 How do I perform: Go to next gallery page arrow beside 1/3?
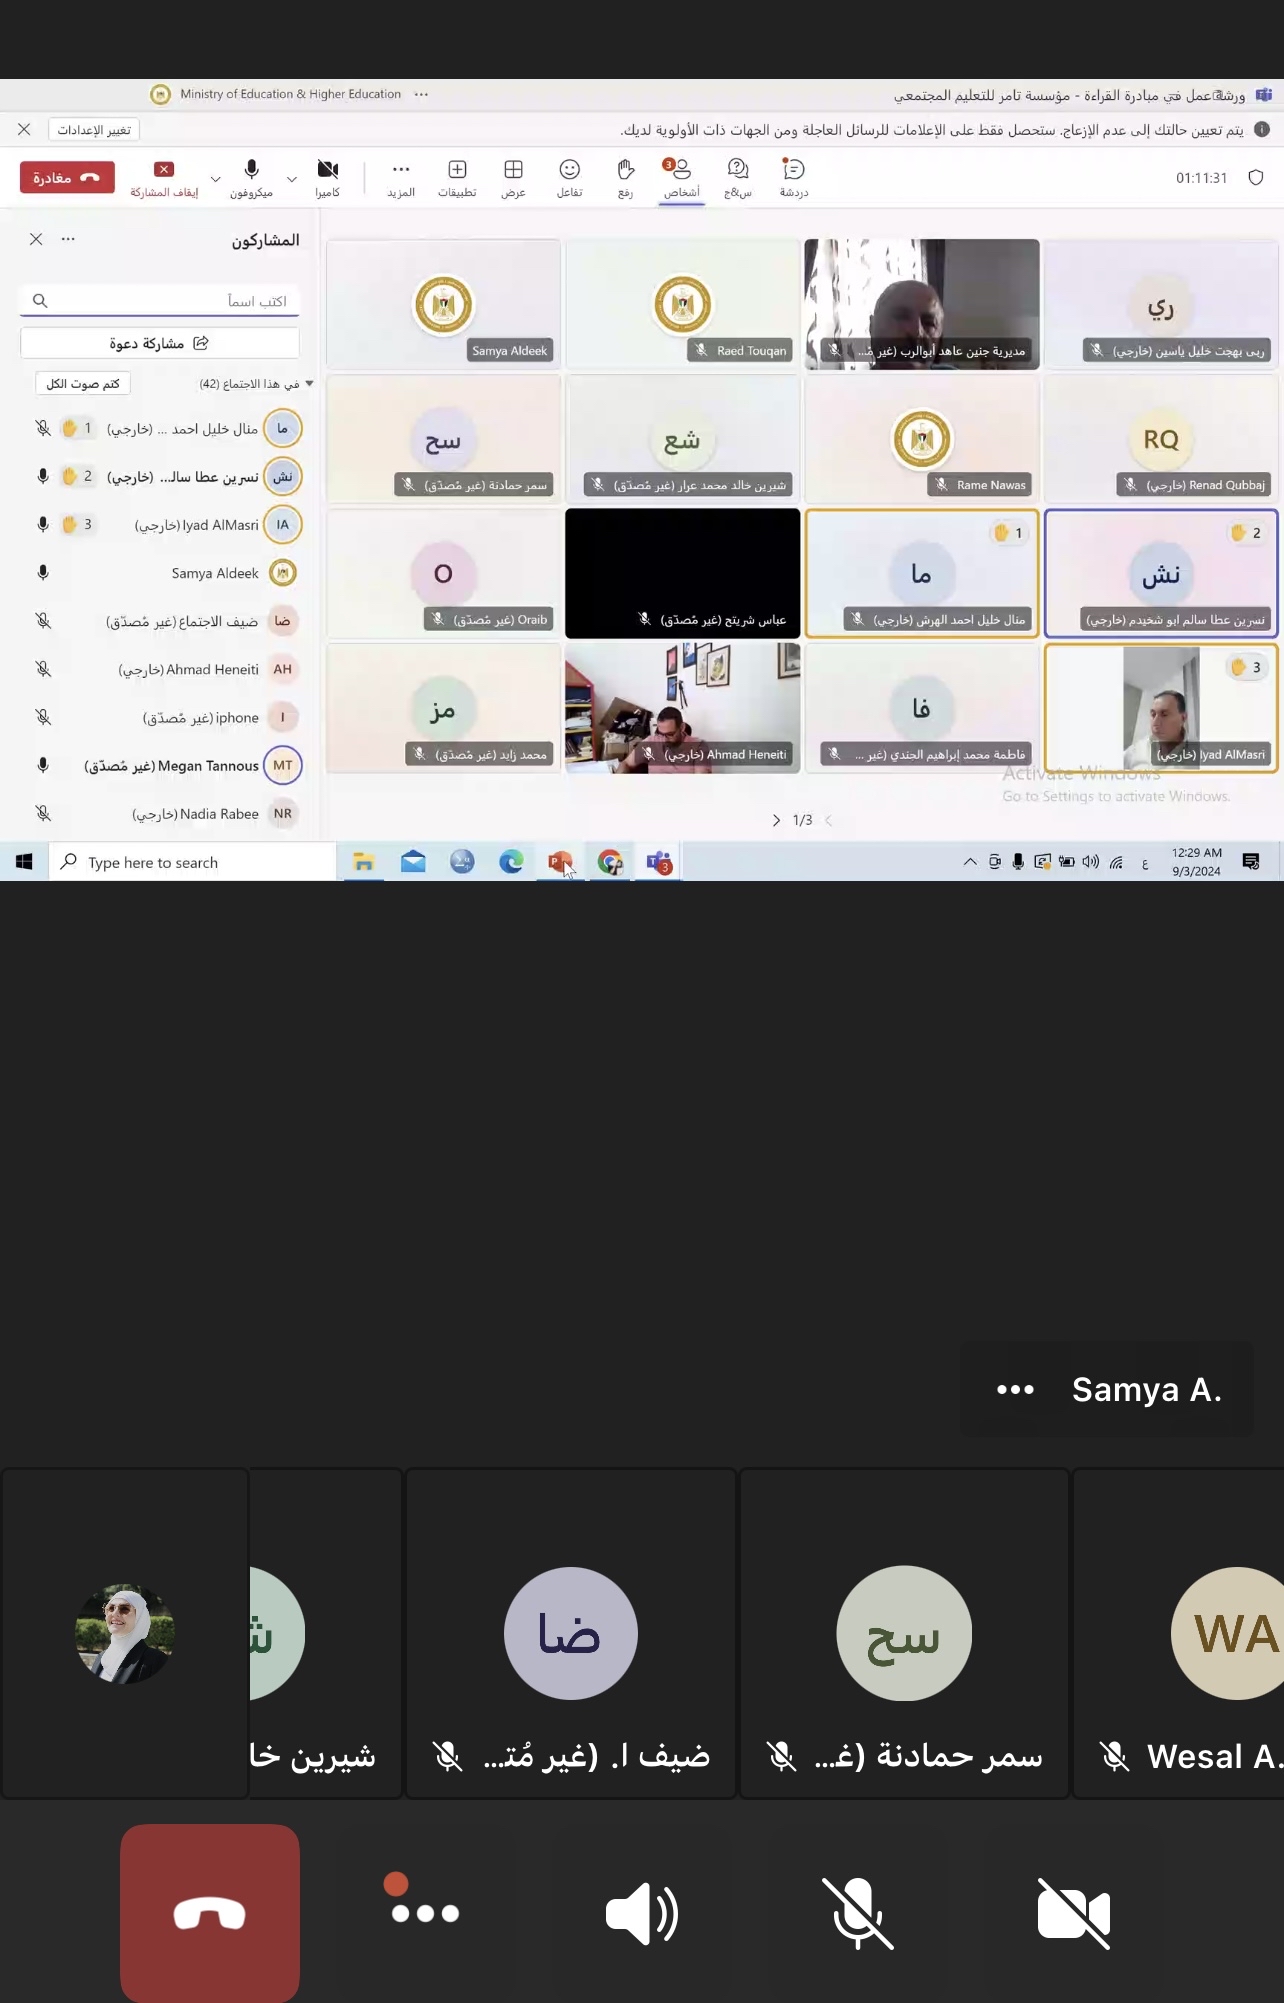click(776, 820)
